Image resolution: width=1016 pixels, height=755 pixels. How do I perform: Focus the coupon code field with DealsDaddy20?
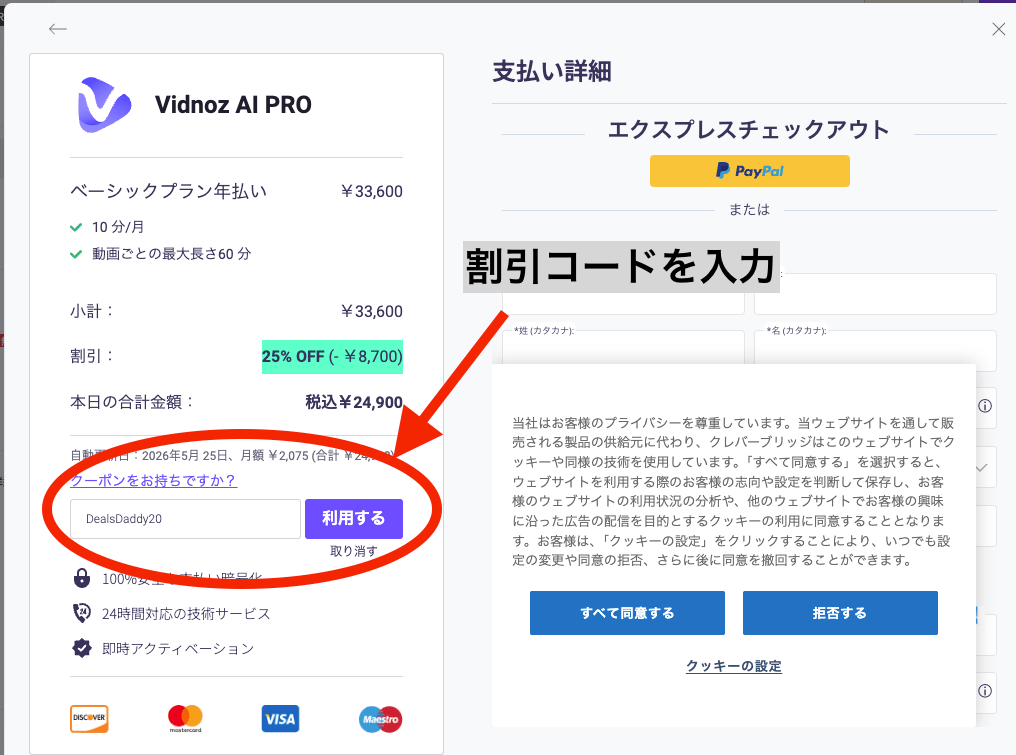point(185,518)
